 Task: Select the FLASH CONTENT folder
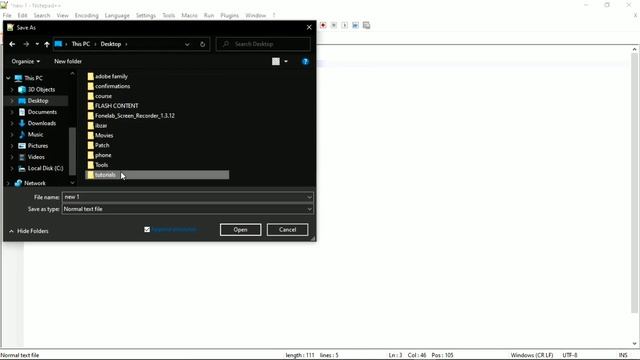(x=116, y=106)
